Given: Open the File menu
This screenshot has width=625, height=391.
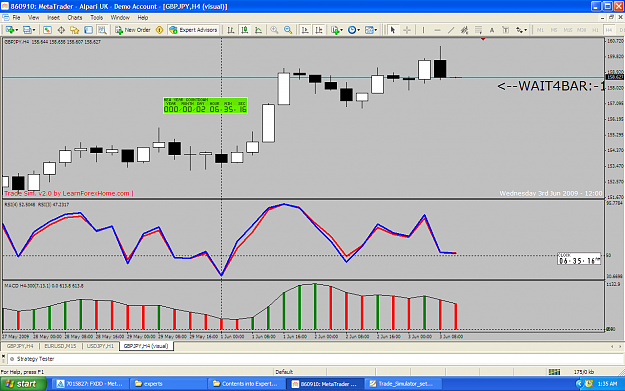Looking at the screenshot, I should 16,18.
